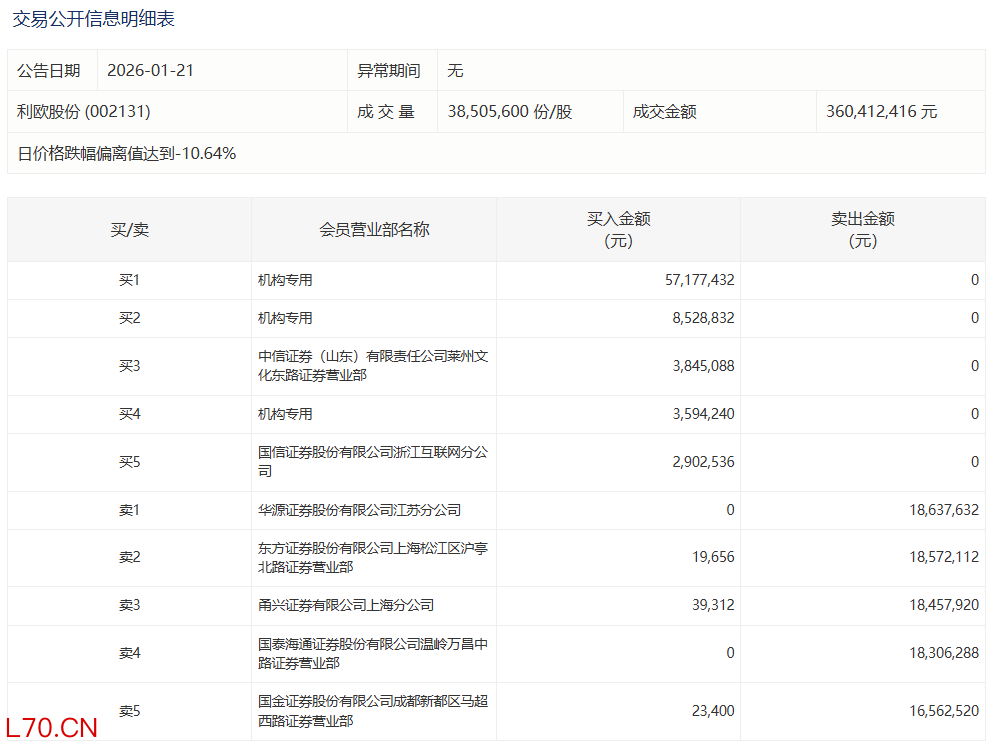990x748 pixels.
Task: Click the 卖出金额 column header
Action: click(x=862, y=230)
